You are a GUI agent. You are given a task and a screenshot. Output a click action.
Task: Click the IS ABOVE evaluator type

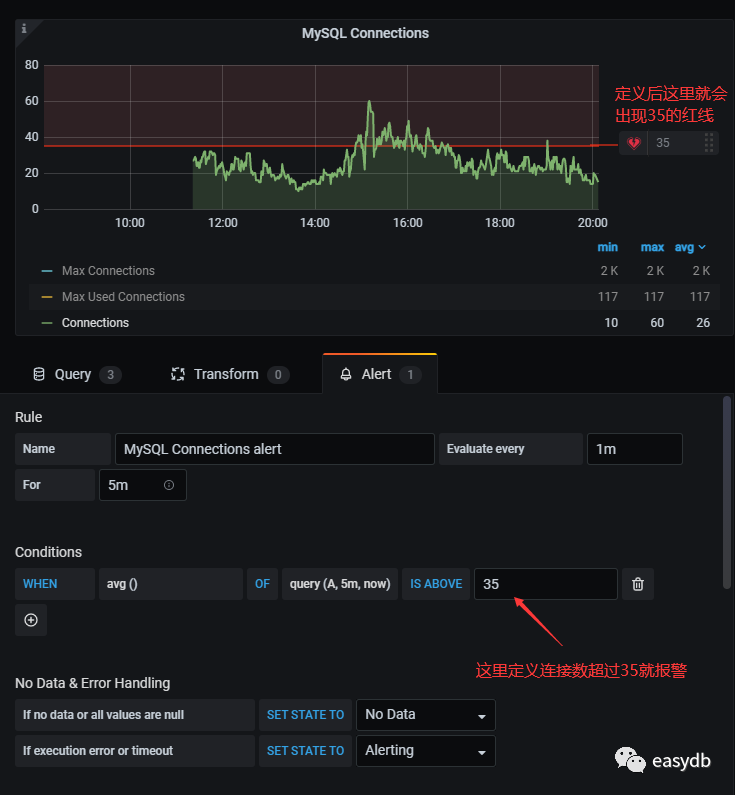(436, 584)
